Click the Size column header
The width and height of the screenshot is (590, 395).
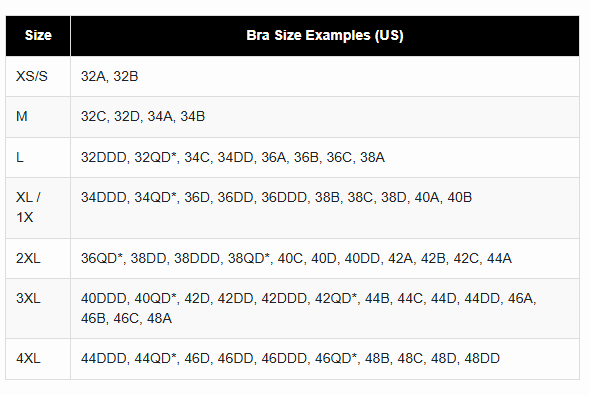38,36
